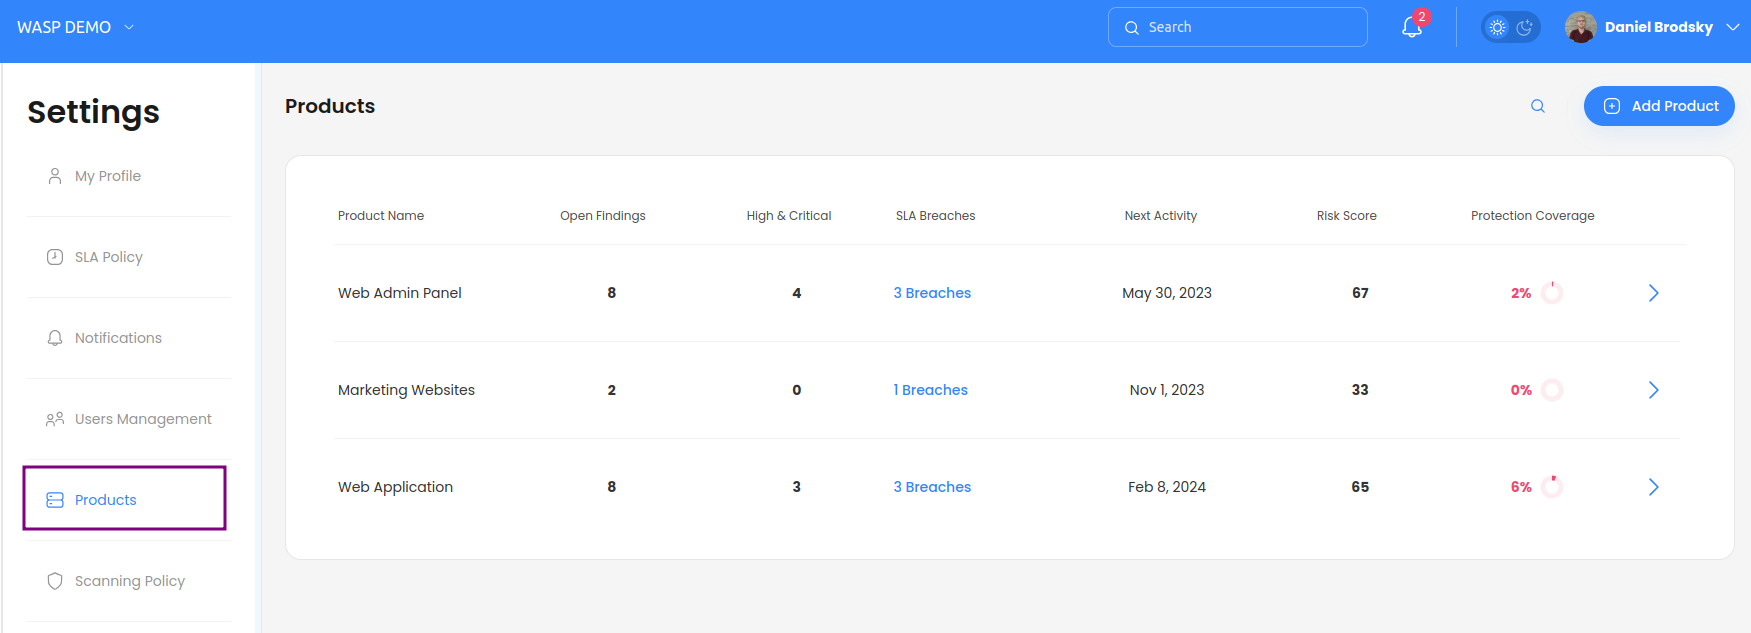
Task: Click the Marketing Websites product name
Action: click(x=406, y=390)
